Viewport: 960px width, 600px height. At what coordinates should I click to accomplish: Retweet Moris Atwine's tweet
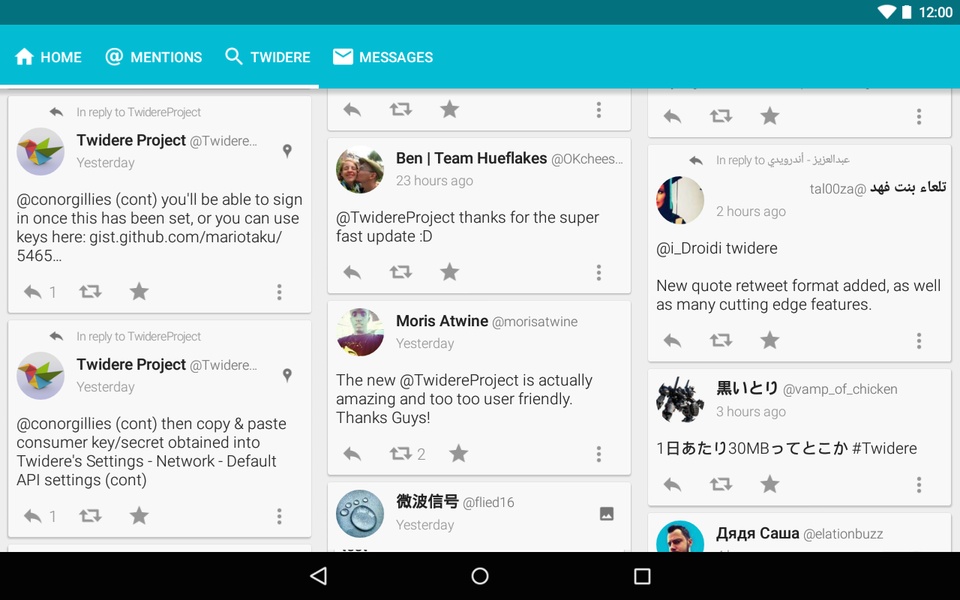(x=400, y=454)
